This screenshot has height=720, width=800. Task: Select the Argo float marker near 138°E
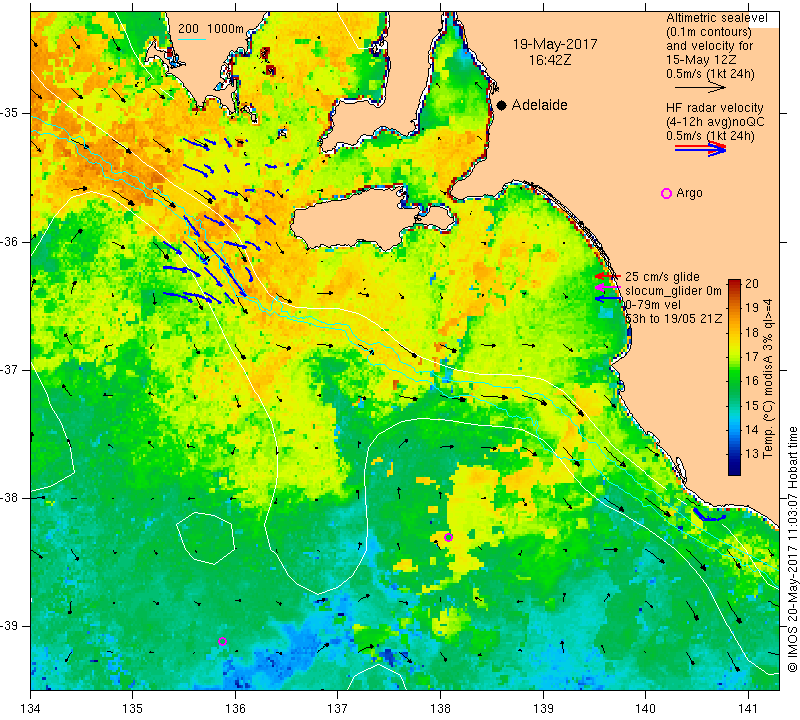(448, 537)
